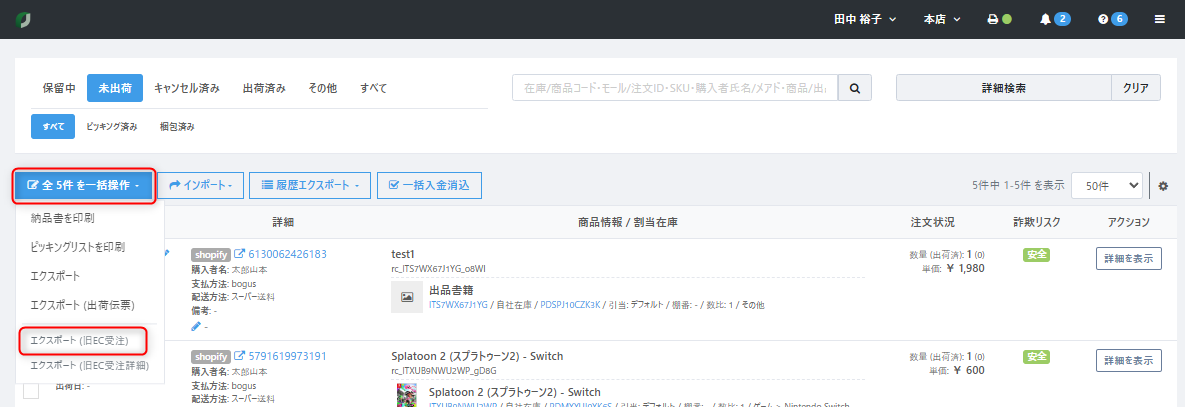This screenshot has width=1185, height=407.
Task: Switch to the その他 tab
Action: 323,88
